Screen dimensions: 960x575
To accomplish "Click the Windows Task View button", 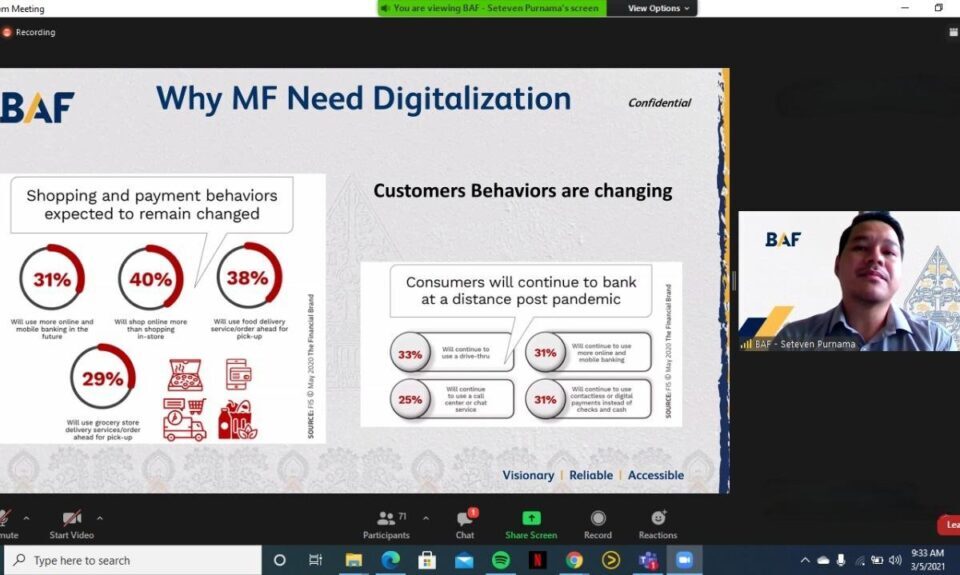I will coord(316,560).
